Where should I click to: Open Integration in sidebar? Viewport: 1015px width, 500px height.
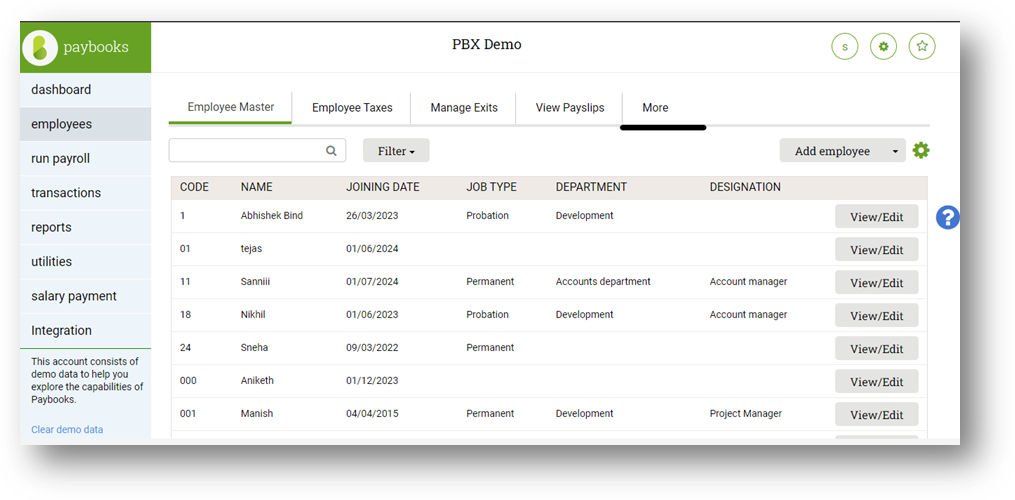pyautogui.click(x=85, y=330)
